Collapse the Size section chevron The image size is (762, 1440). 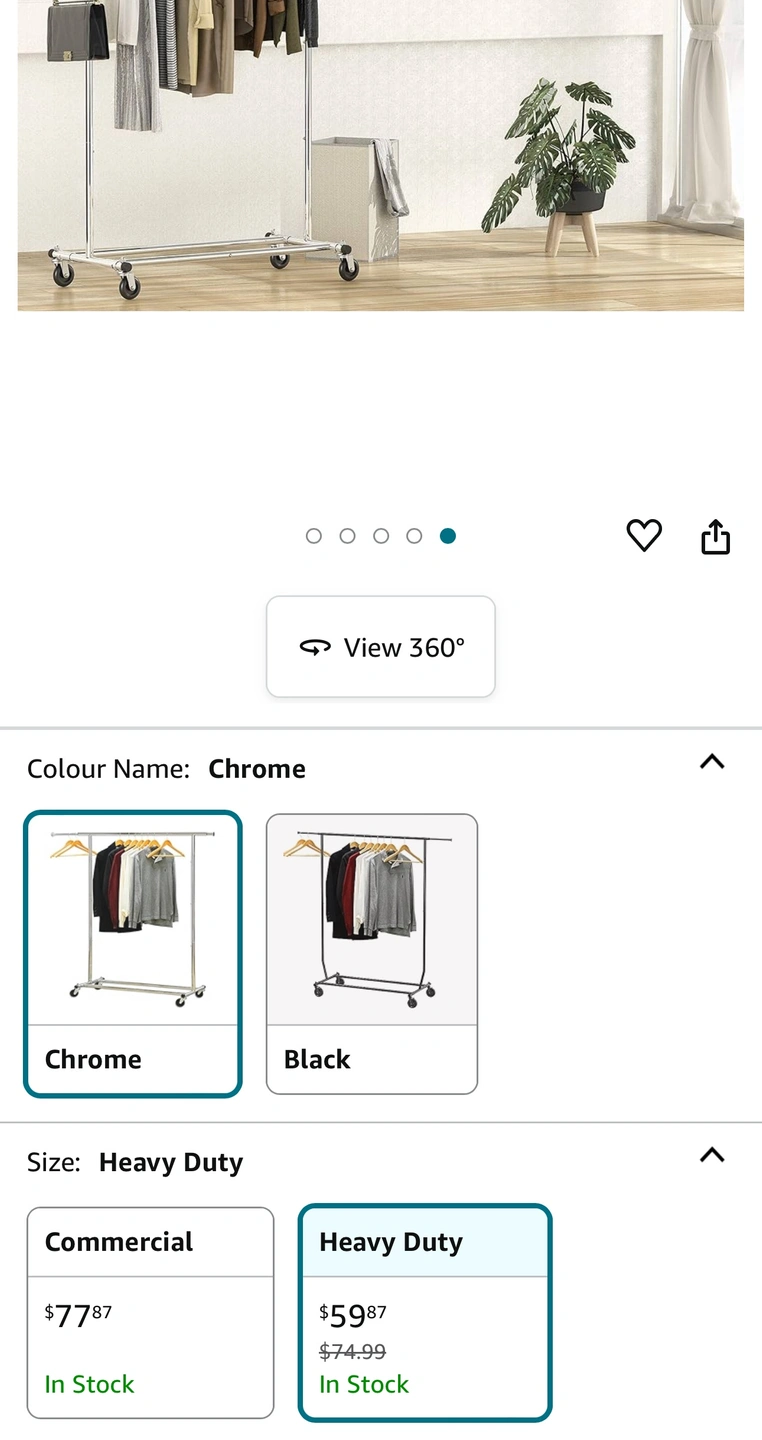[712, 1155]
